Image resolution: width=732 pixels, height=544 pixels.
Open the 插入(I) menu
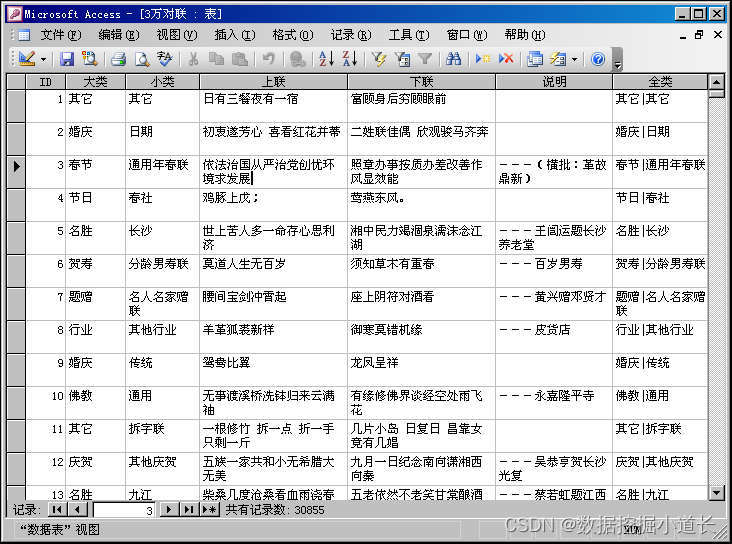tap(235, 35)
